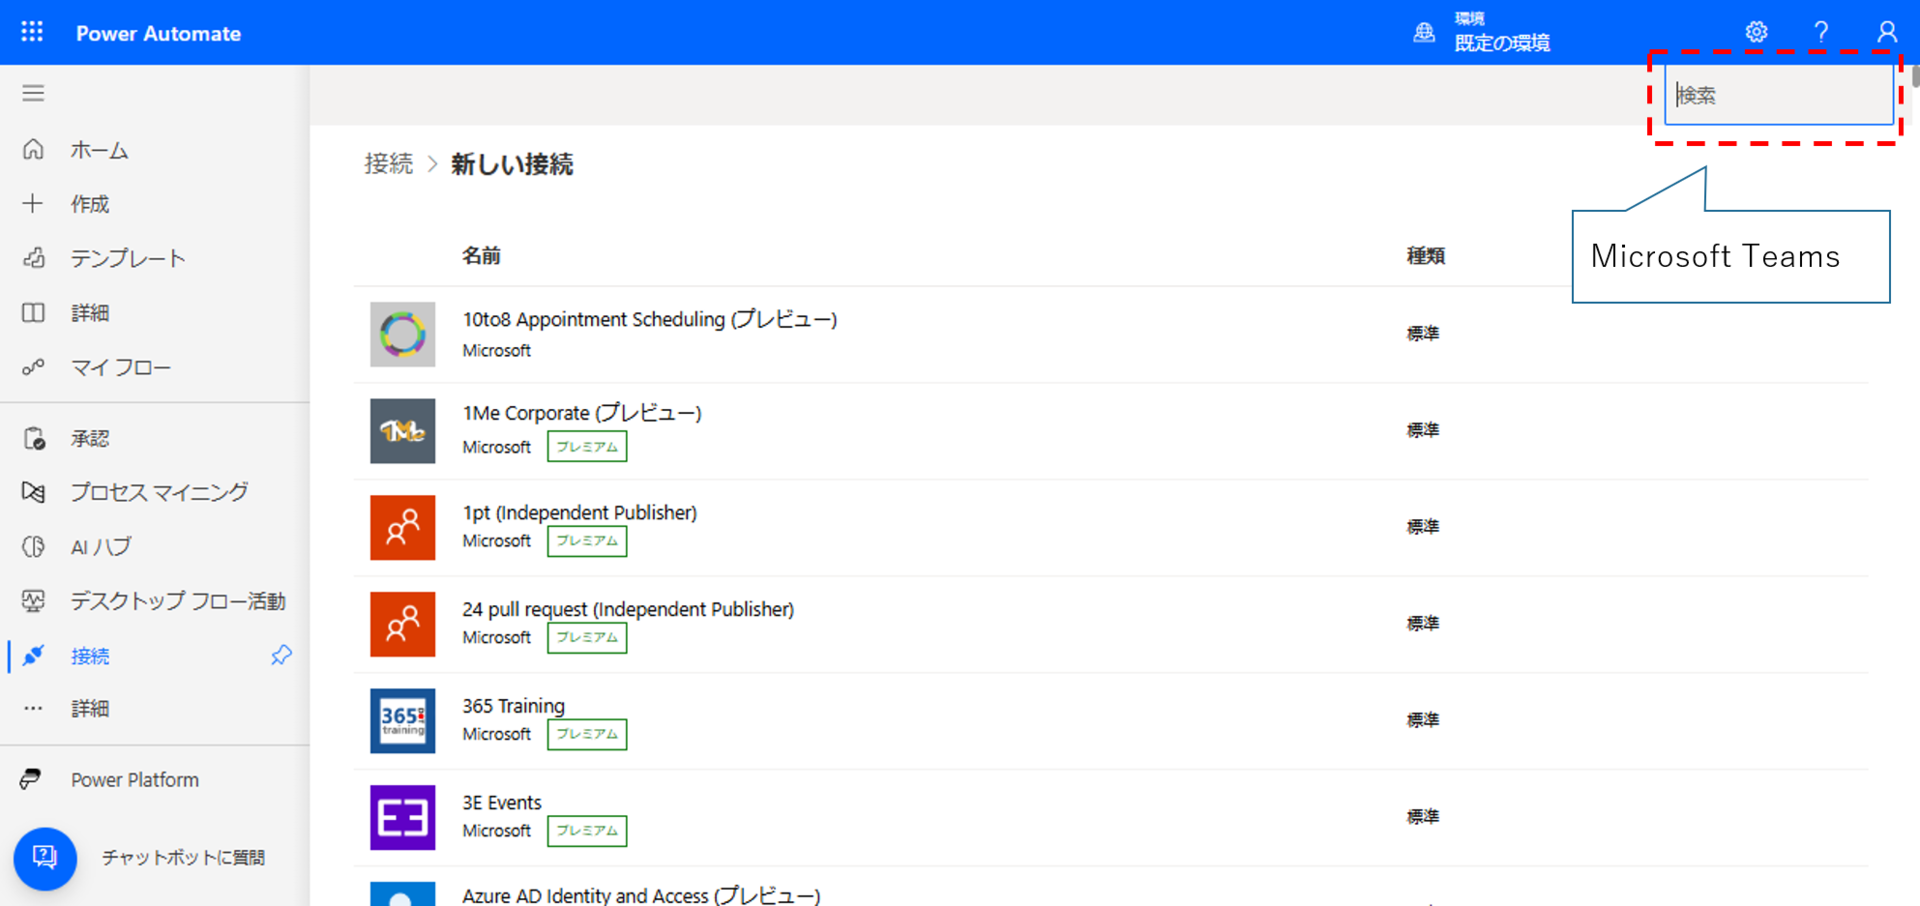
Task: Click the page vertical scrollbar
Action: click(x=1915, y=76)
